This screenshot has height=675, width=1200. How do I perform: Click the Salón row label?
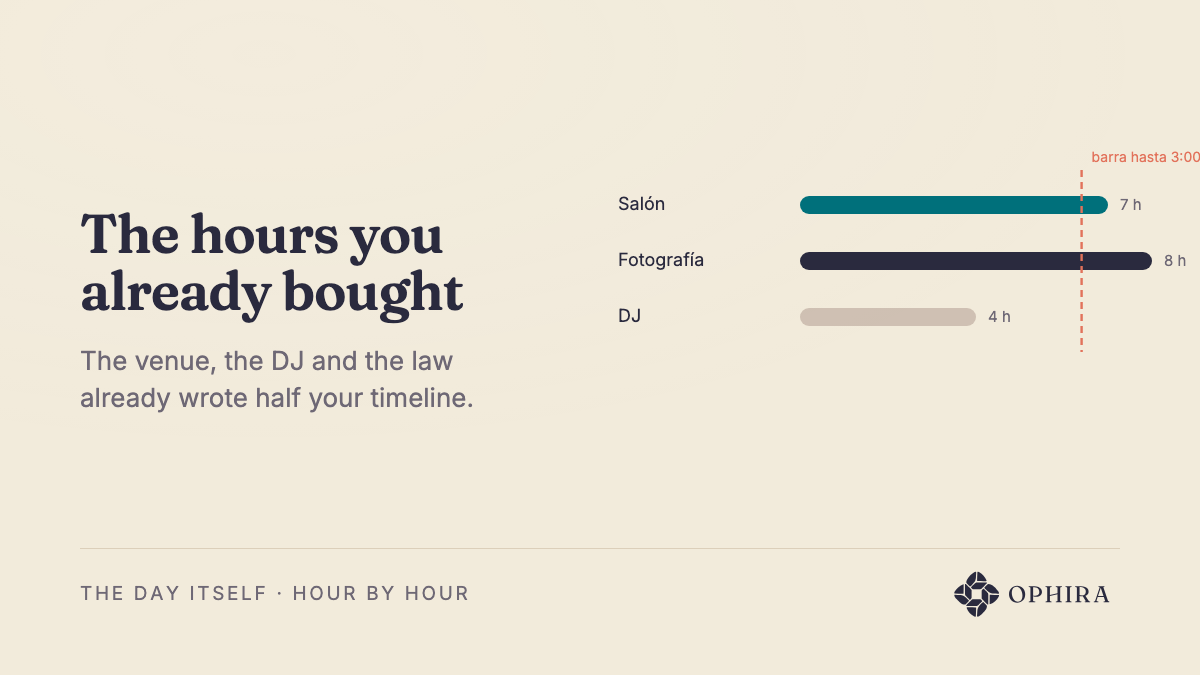pos(641,204)
